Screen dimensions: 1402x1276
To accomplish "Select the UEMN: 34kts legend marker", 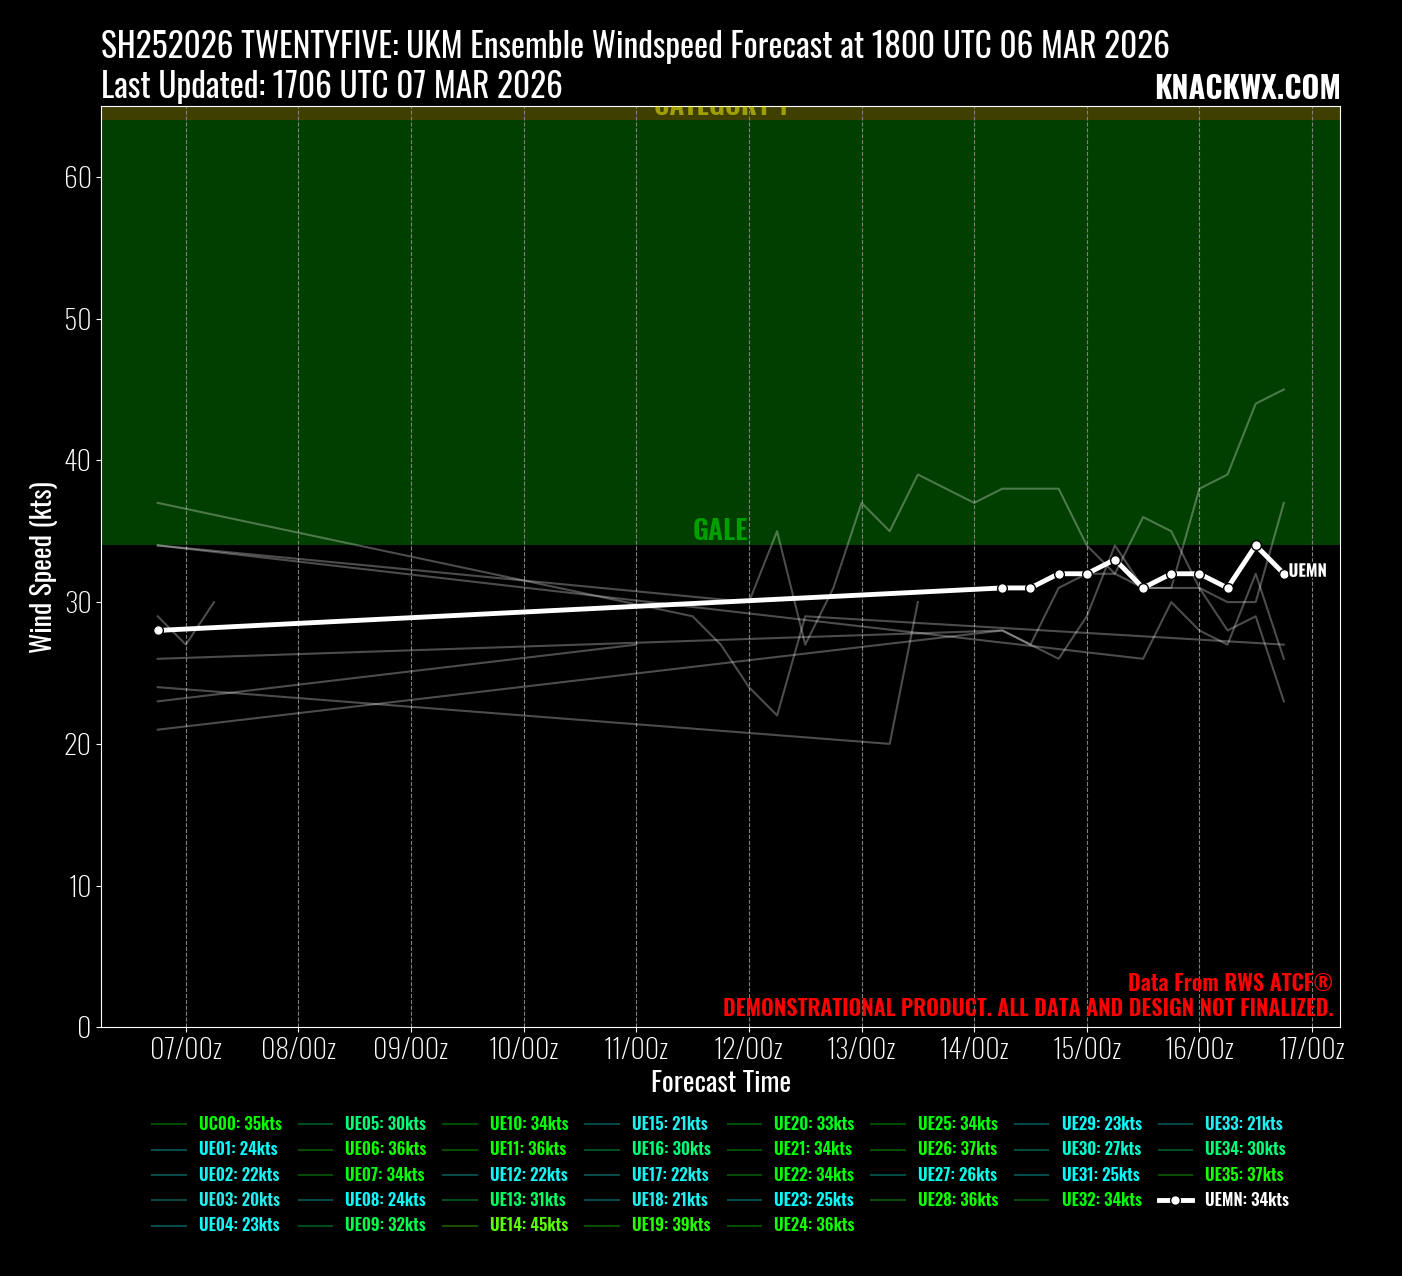I will [1176, 1199].
